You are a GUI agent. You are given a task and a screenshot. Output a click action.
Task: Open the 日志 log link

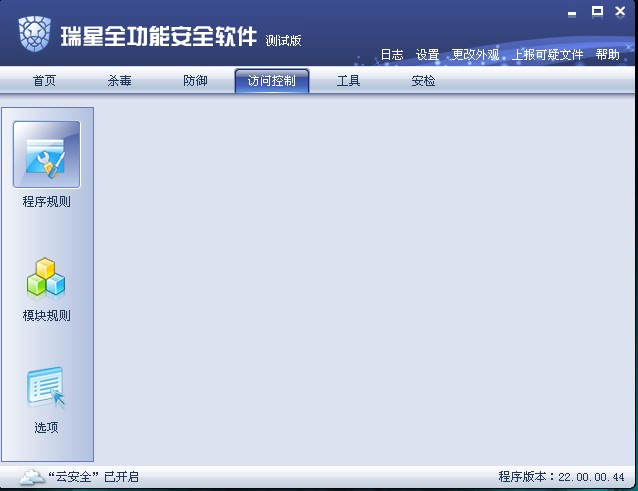tap(392, 55)
